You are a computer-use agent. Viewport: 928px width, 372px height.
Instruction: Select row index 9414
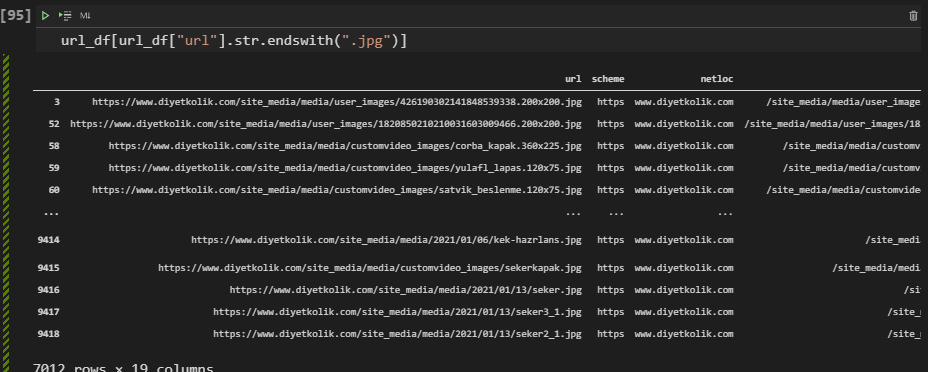(48, 240)
